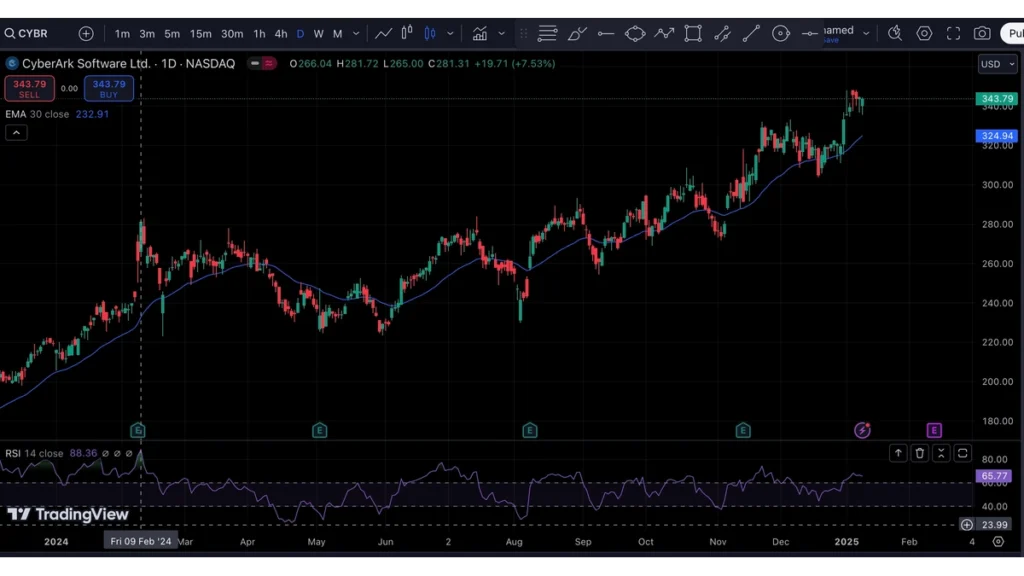Screen dimensions: 1024x576
Task: Choose the monthly M timeframe
Action: pos(338,34)
